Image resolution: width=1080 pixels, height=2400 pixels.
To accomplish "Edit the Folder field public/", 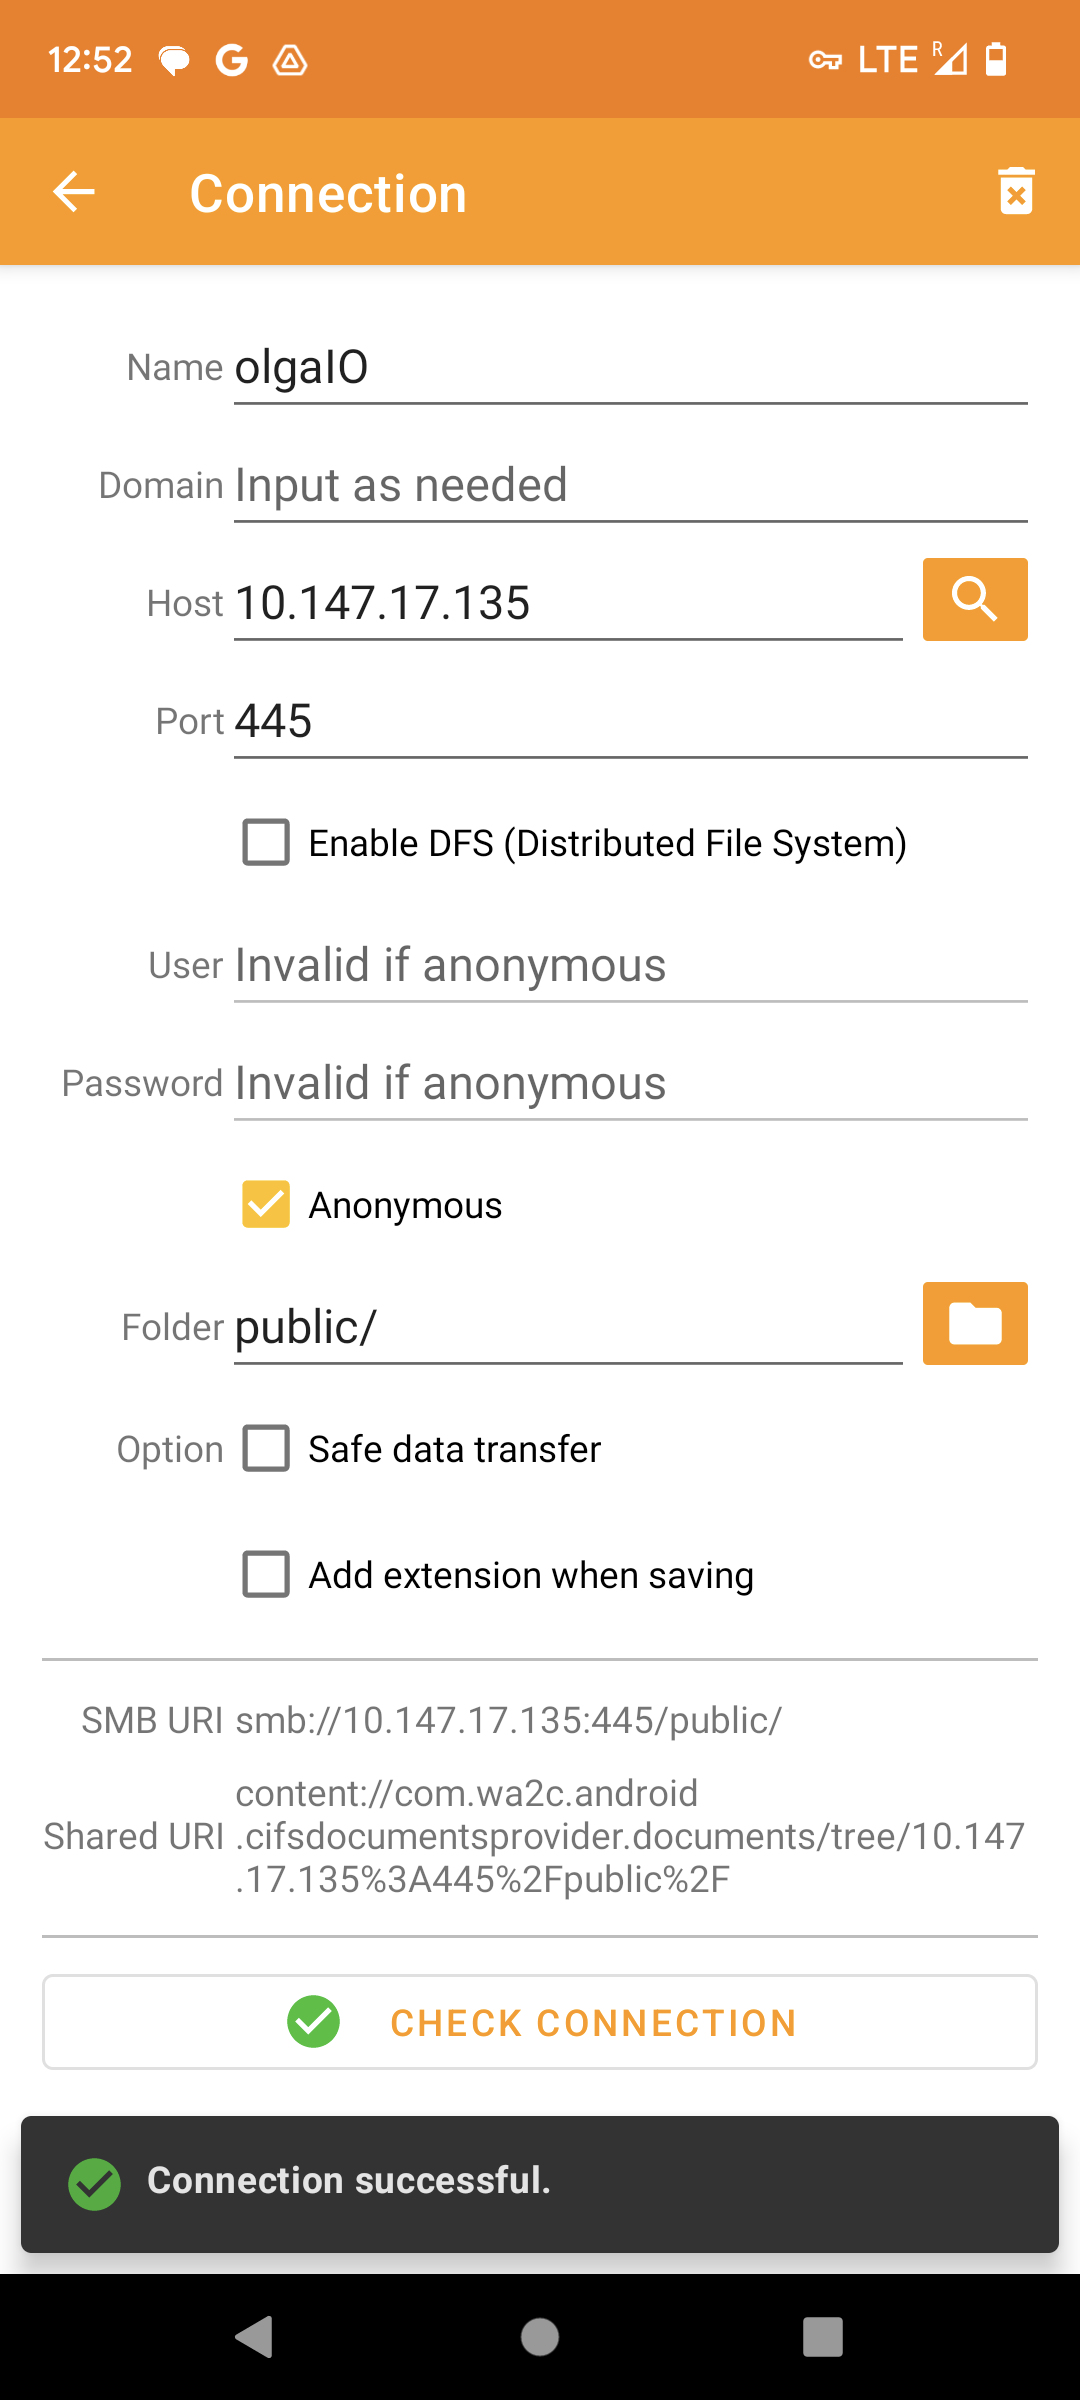I will [x=568, y=1328].
